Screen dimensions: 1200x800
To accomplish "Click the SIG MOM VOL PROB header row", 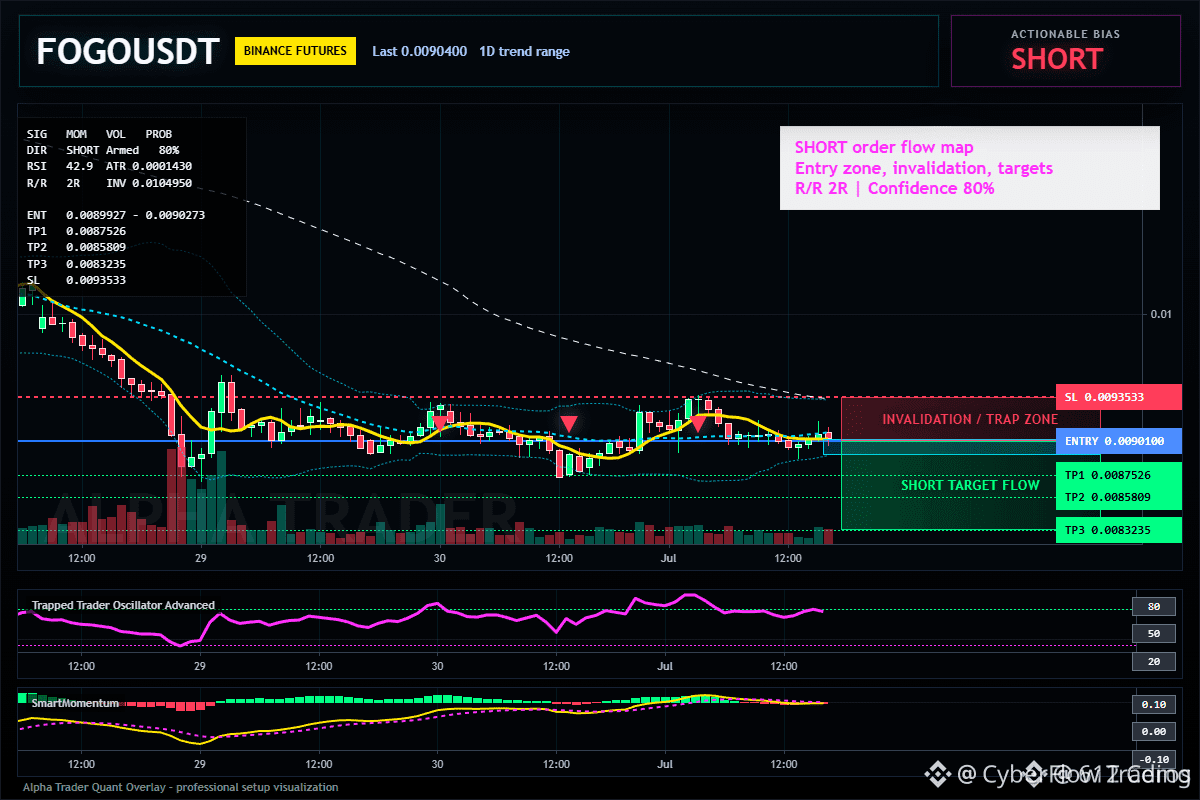I will [x=99, y=133].
